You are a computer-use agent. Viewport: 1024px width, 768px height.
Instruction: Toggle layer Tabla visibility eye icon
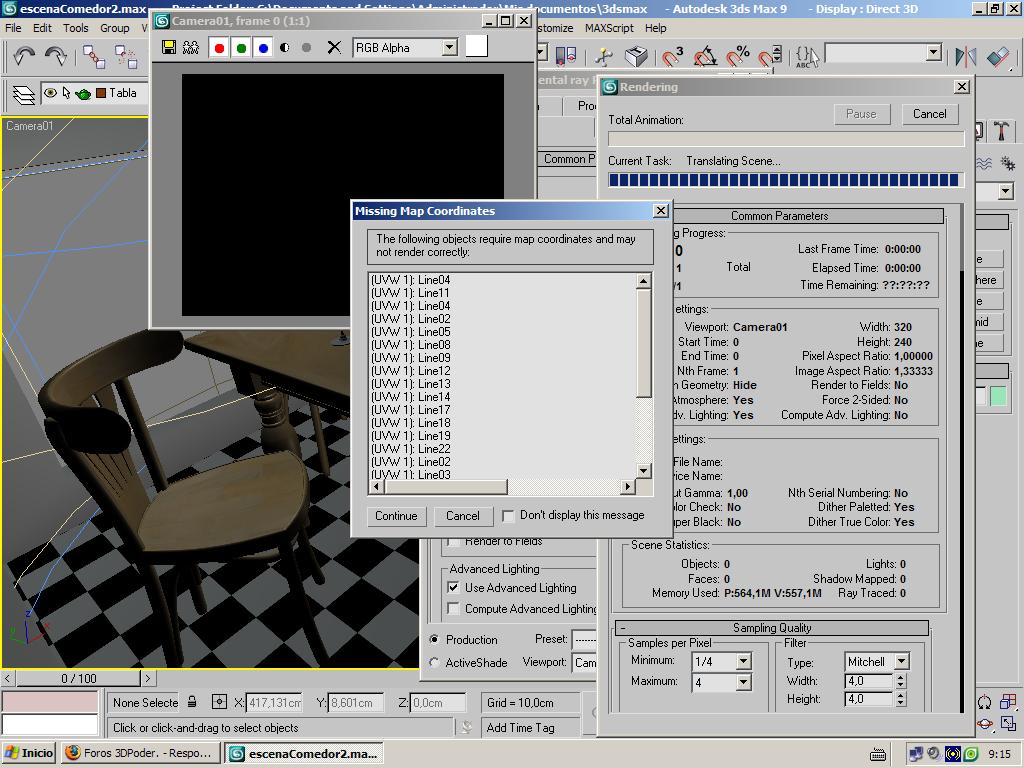click(50, 93)
